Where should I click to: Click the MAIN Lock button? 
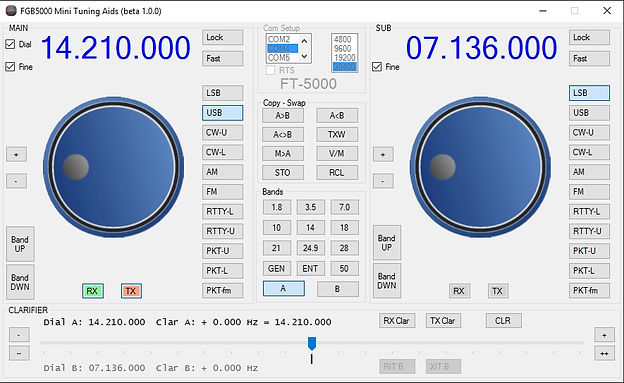(x=222, y=37)
